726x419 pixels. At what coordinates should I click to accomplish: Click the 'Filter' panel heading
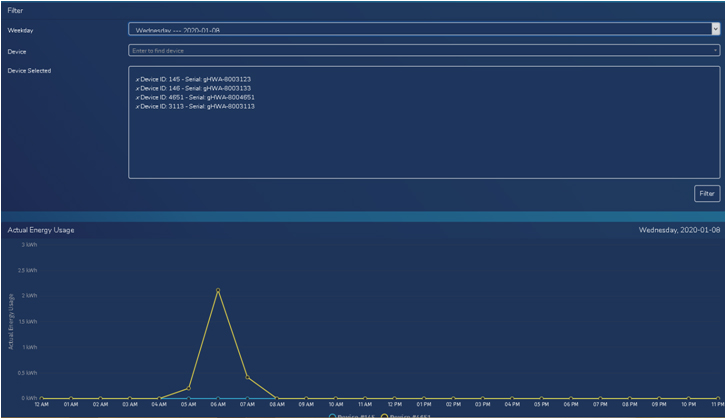tap(15, 10)
